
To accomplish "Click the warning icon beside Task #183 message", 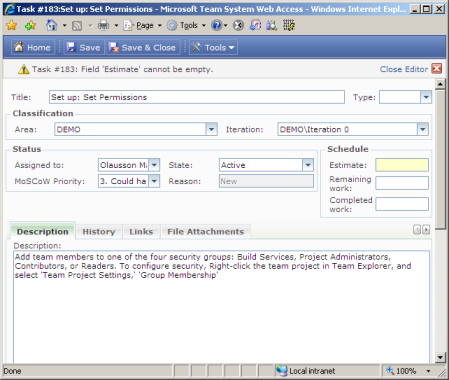I will tap(23, 69).
